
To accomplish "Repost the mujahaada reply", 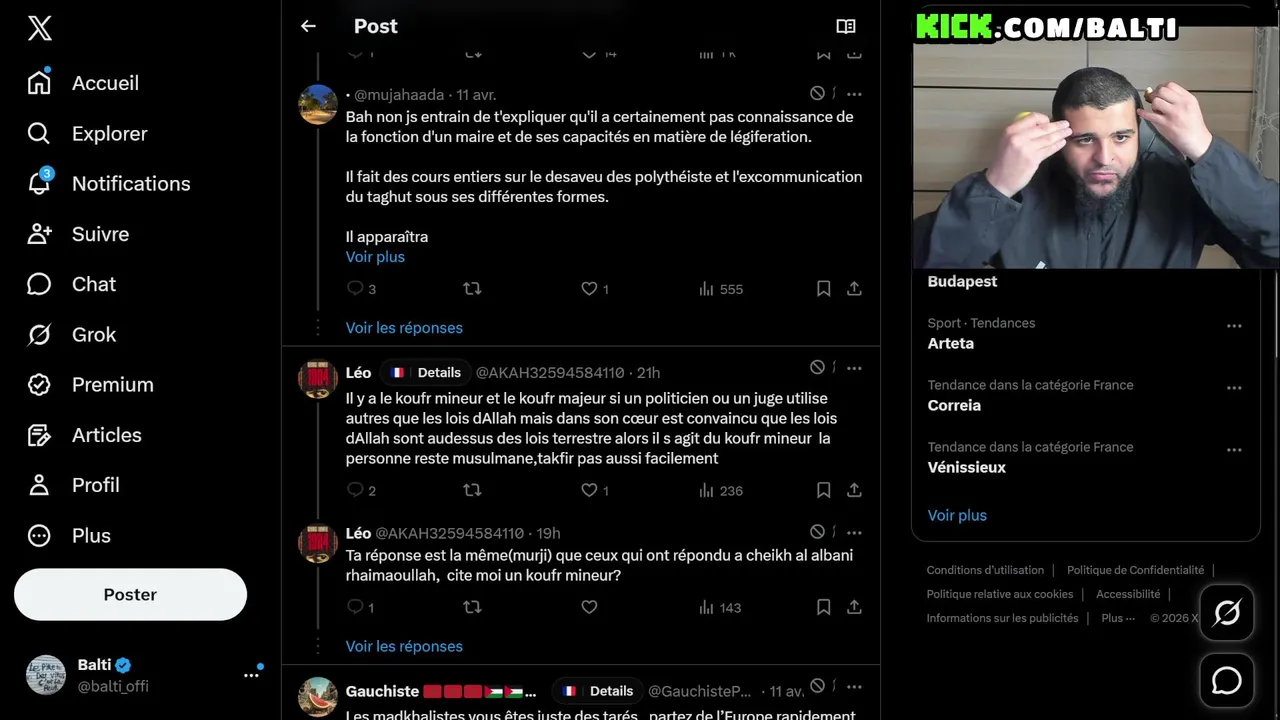I will click(472, 289).
